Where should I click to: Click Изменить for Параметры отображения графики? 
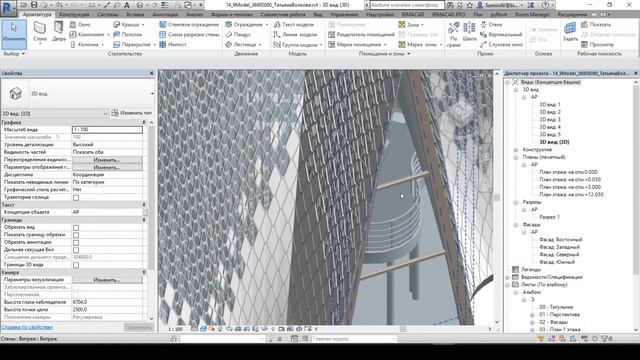(x=107, y=167)
